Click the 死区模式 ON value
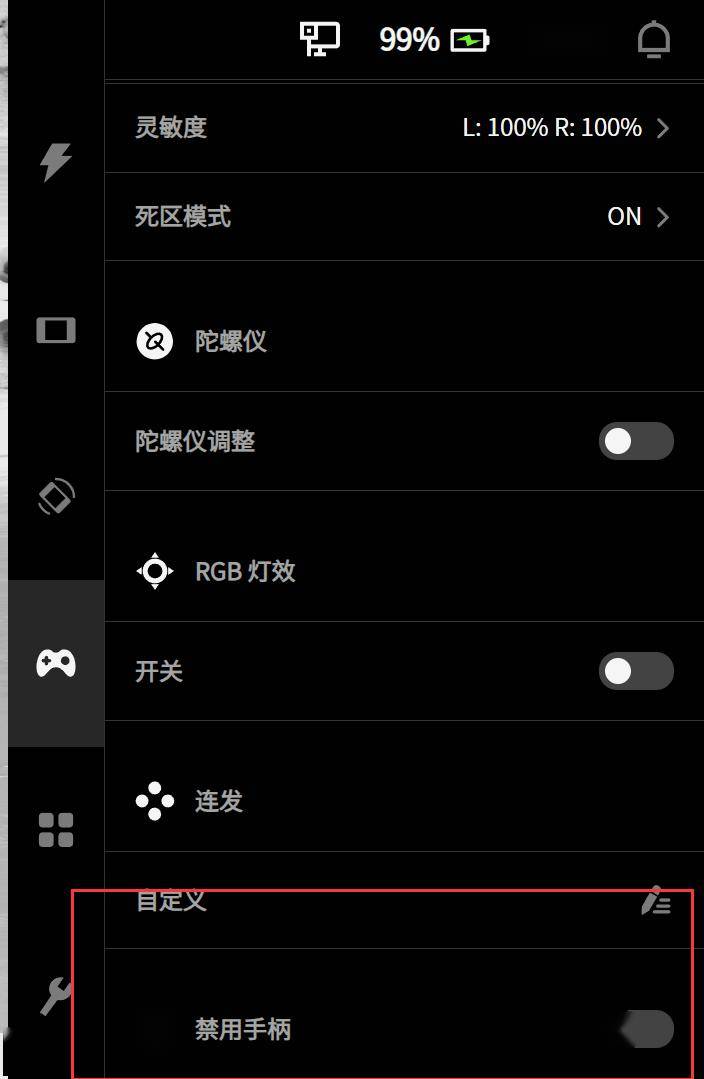704x1079 pixels. 624,217
